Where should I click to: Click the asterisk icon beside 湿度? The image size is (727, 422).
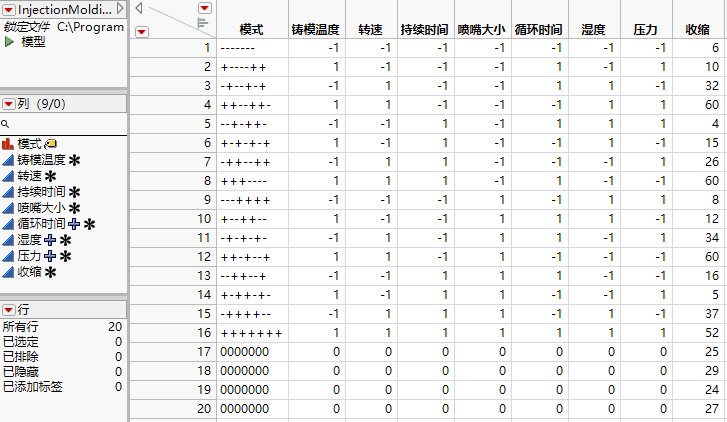(x=65, y=240)
